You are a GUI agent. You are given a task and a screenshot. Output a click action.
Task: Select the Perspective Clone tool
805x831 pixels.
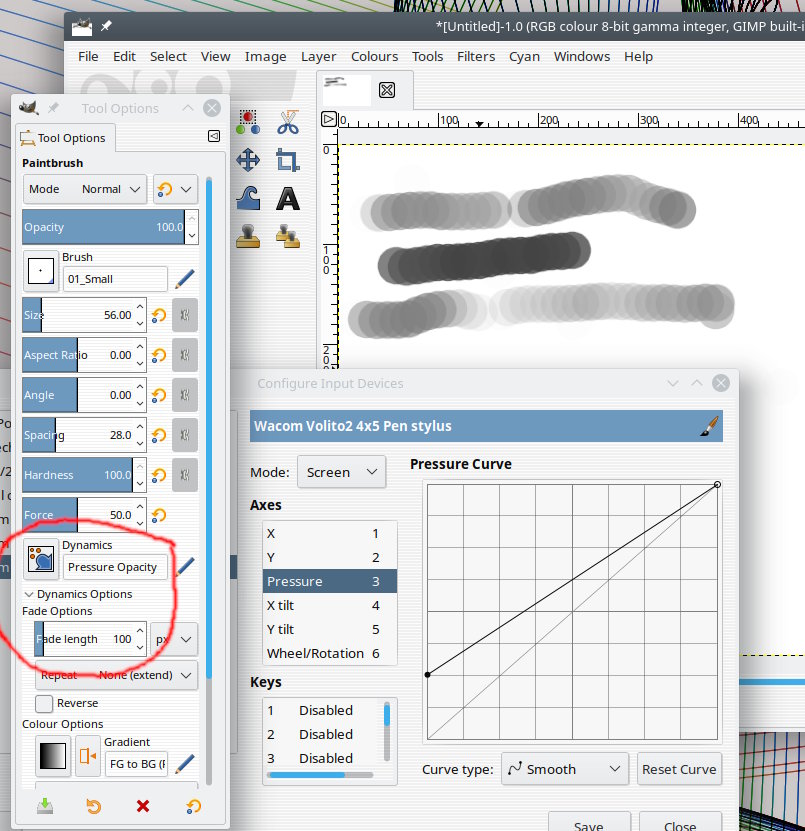click(x=288, y=236)
